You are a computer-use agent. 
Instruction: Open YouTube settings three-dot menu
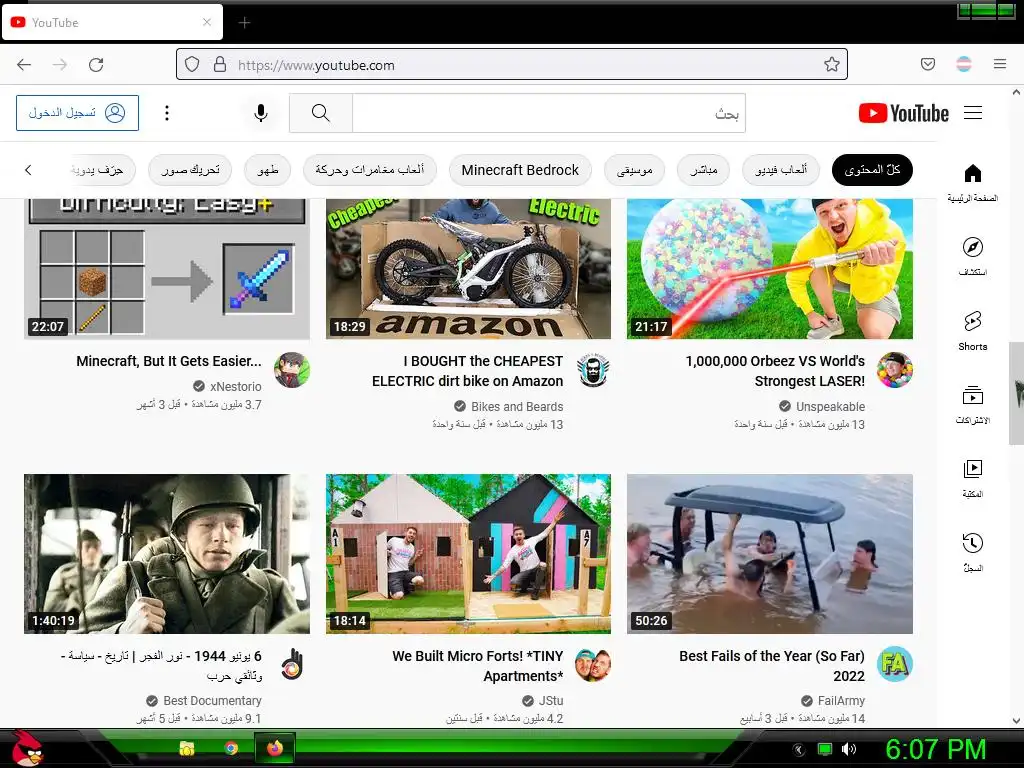coord(167,113)
